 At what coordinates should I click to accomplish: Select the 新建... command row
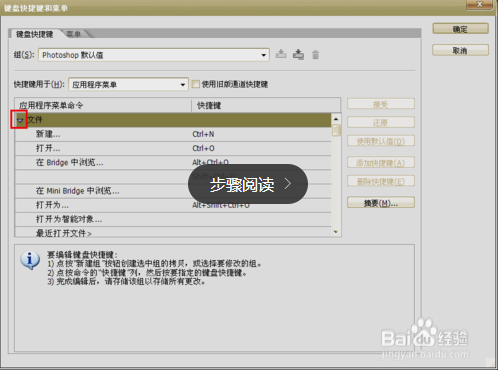click(173, 134)
